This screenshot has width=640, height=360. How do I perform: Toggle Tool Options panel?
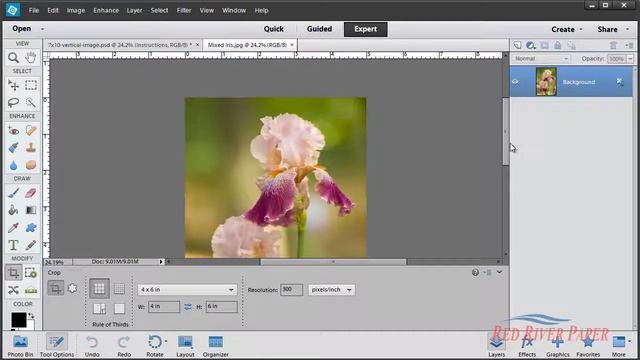(x=57, y=345)
